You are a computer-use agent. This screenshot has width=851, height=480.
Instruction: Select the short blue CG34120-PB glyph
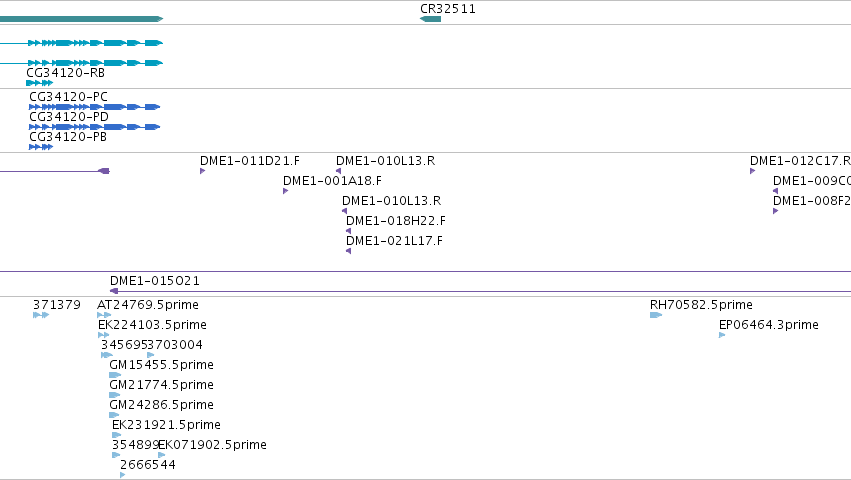coord(41,147)
